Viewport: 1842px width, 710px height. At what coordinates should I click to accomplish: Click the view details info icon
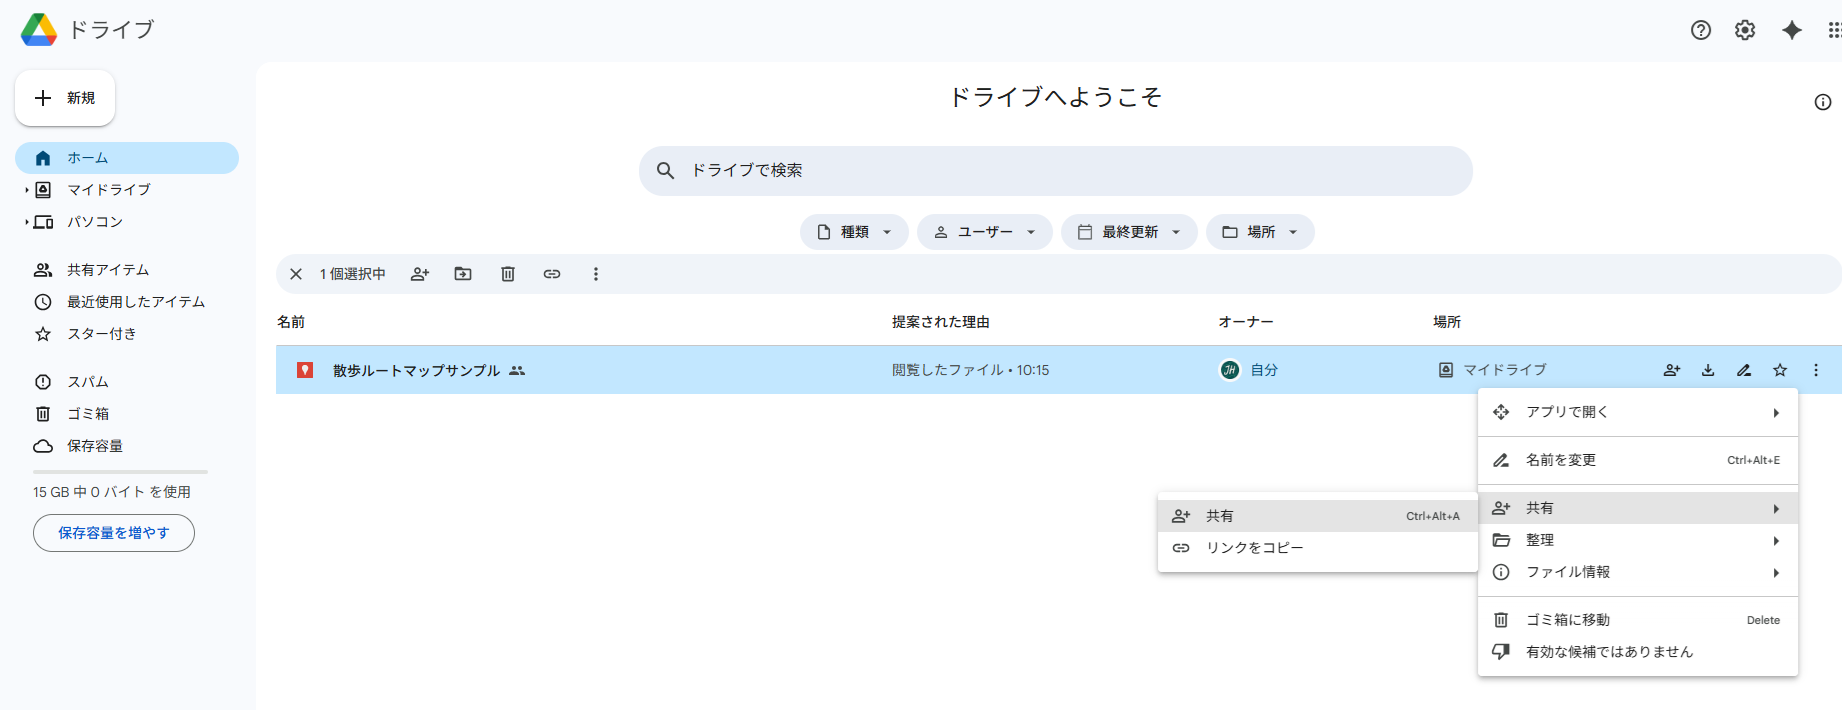point(1823,102)
